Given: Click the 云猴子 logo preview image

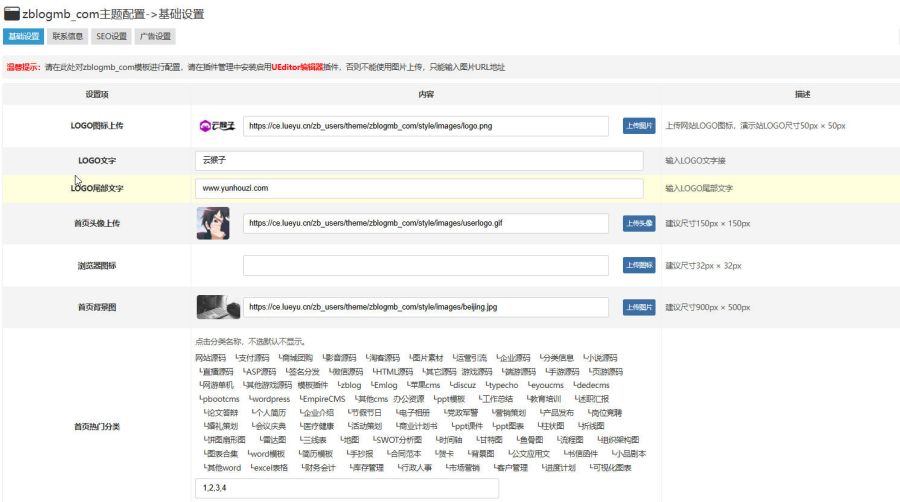Looking at the screenshot, I should [217, 126].
